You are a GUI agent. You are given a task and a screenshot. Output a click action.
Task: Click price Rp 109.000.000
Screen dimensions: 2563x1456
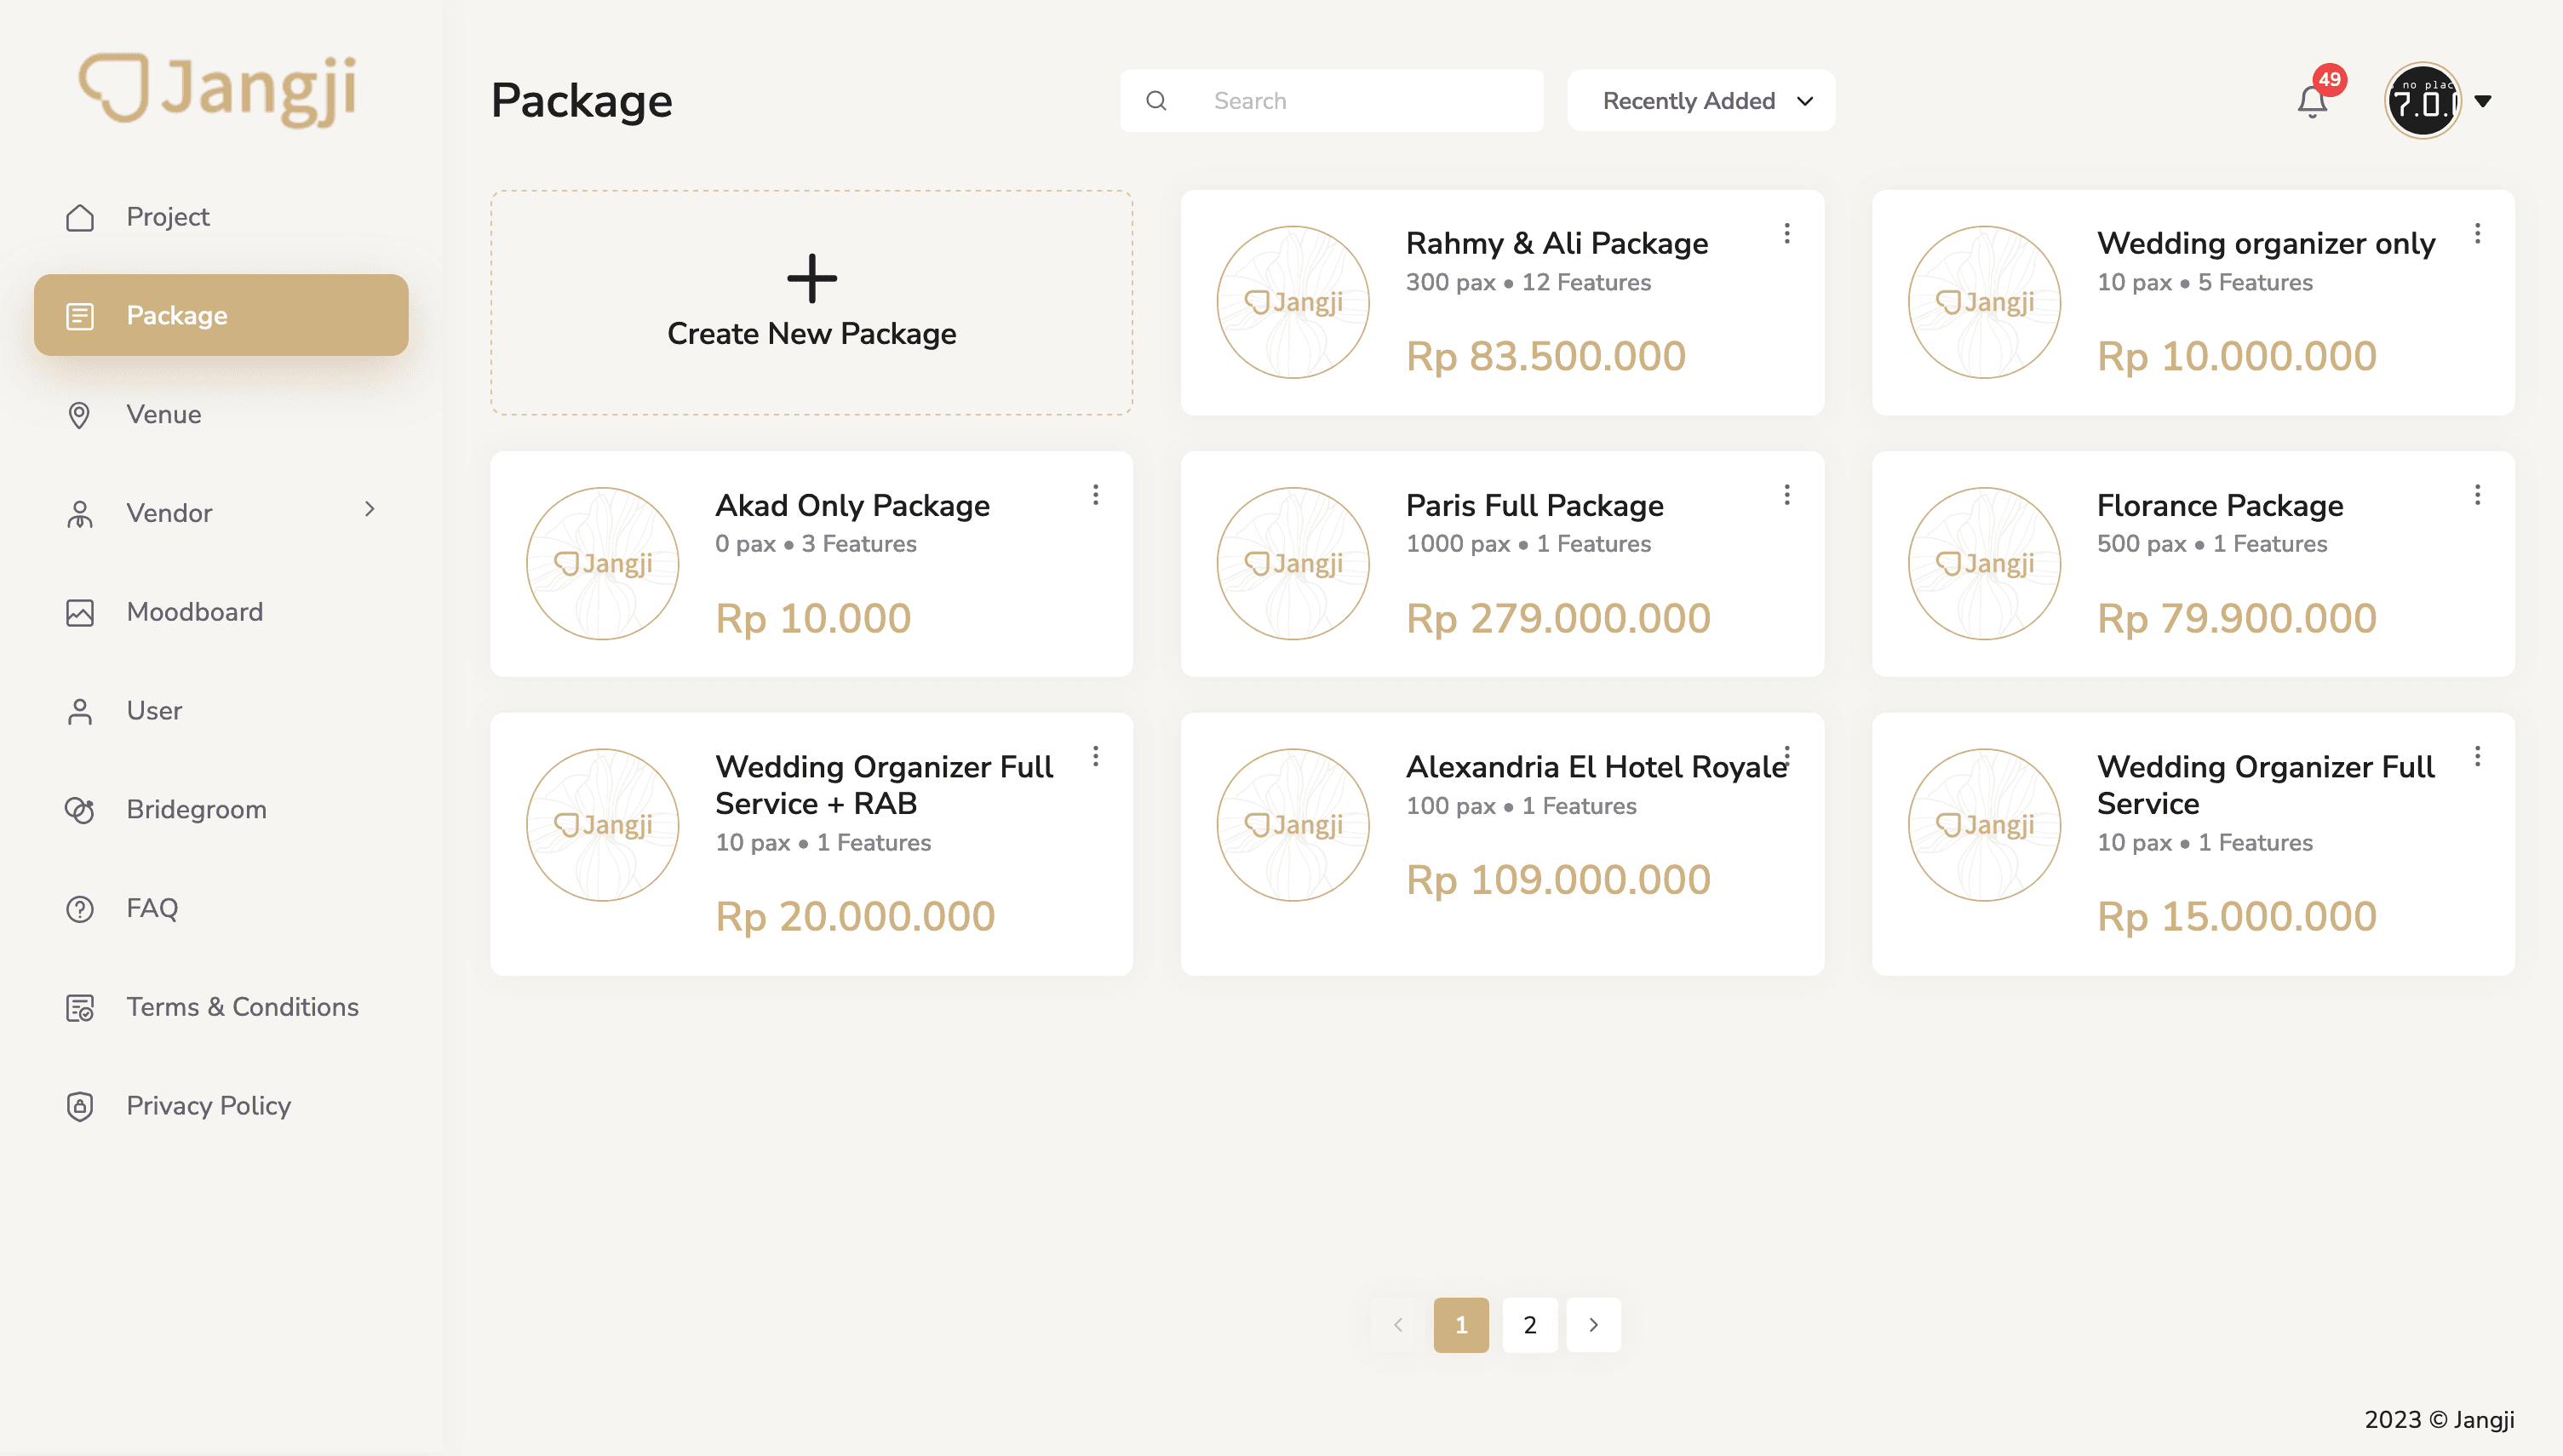1558,881
